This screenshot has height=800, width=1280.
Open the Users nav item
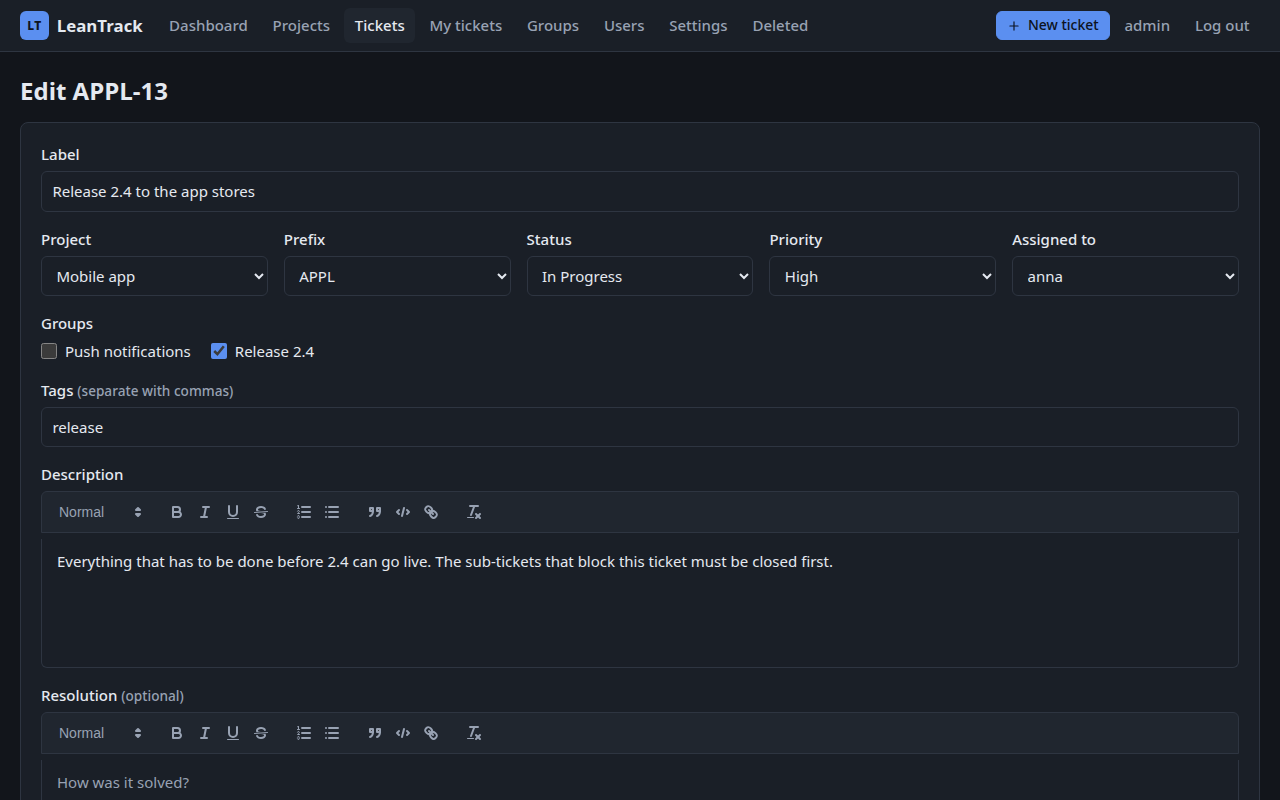624,26
